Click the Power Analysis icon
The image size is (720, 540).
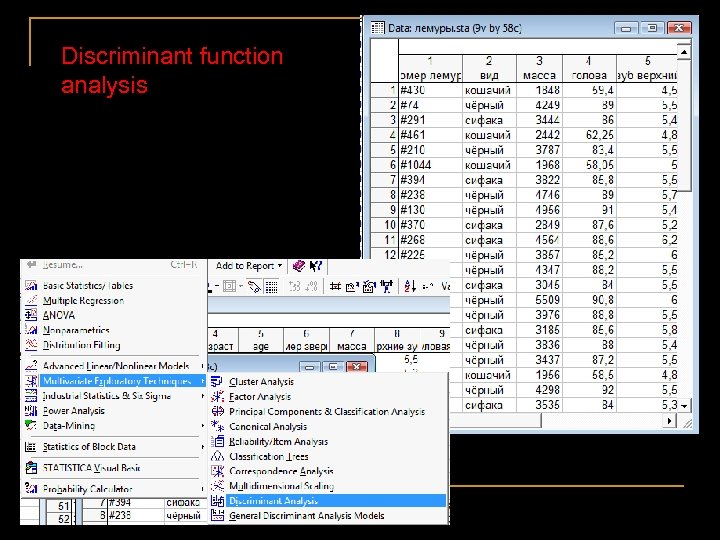31,411
